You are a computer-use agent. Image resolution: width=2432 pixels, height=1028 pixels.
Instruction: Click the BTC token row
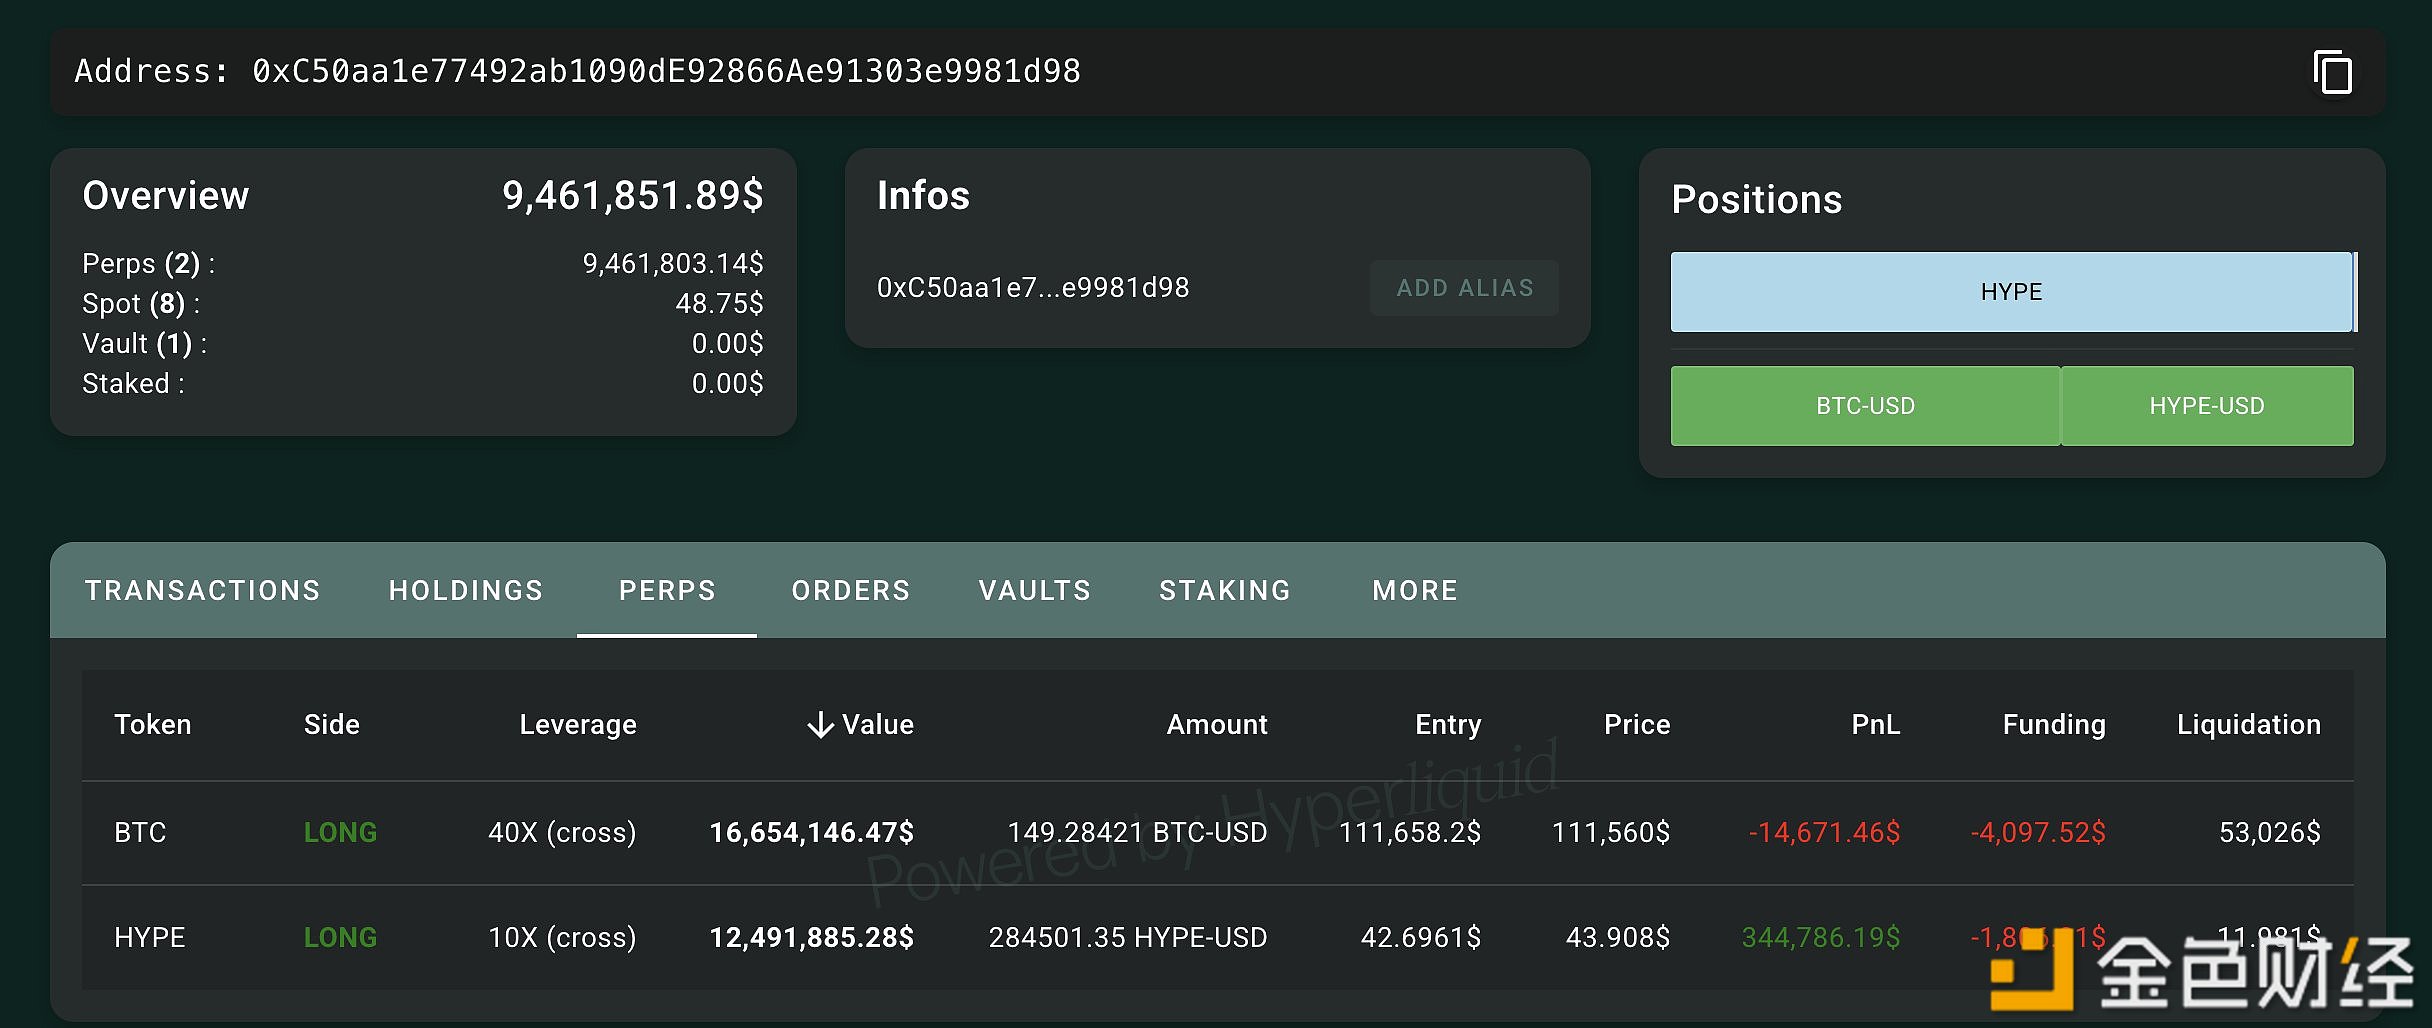140,833
